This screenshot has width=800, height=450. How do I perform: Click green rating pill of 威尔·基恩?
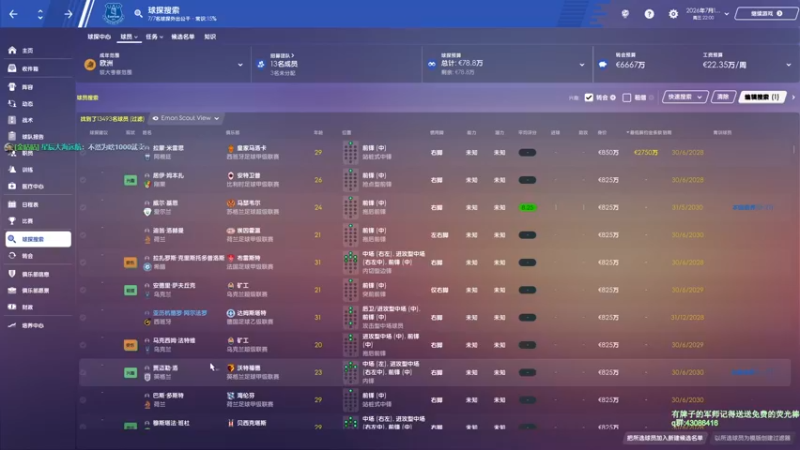527,208
